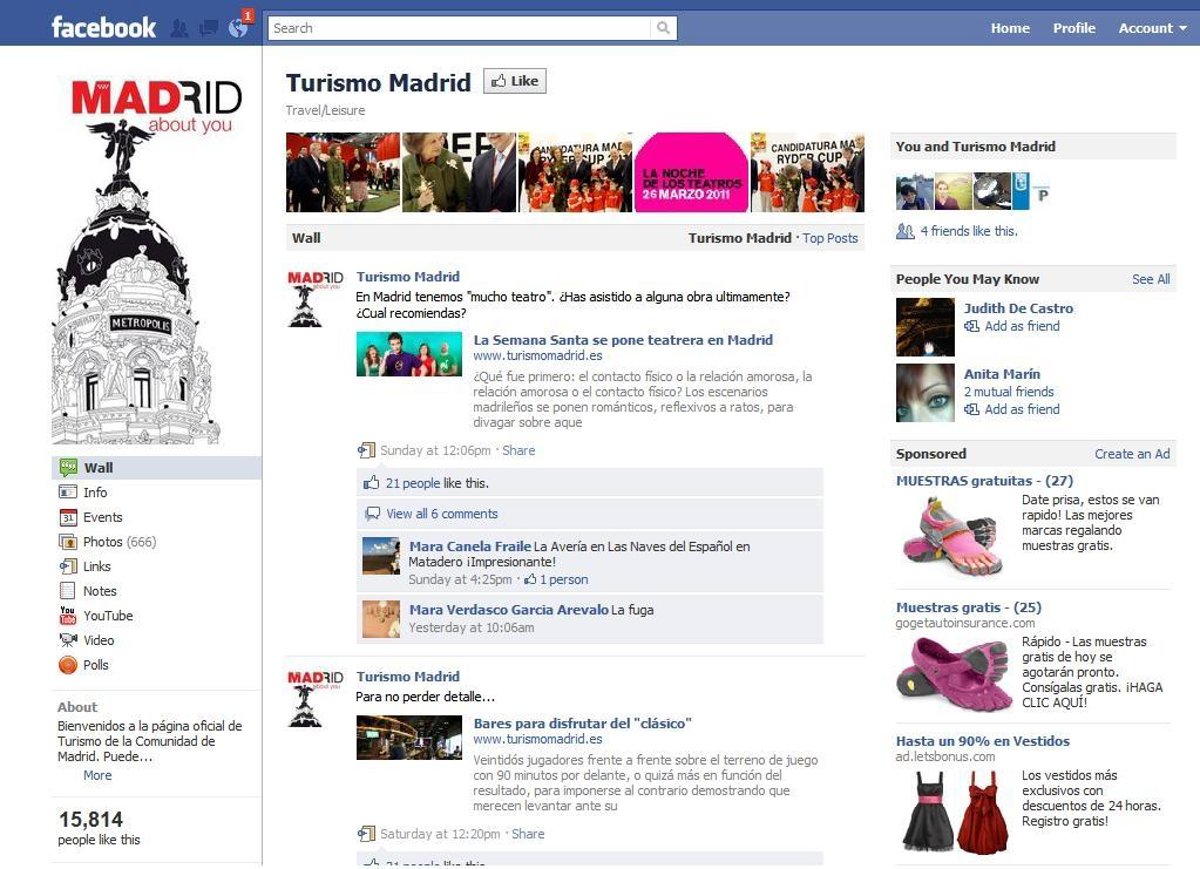This screenshot has height=869, width=1200.
Task: Click the Video camera icon in sidebar
Action: pos(68,640)
